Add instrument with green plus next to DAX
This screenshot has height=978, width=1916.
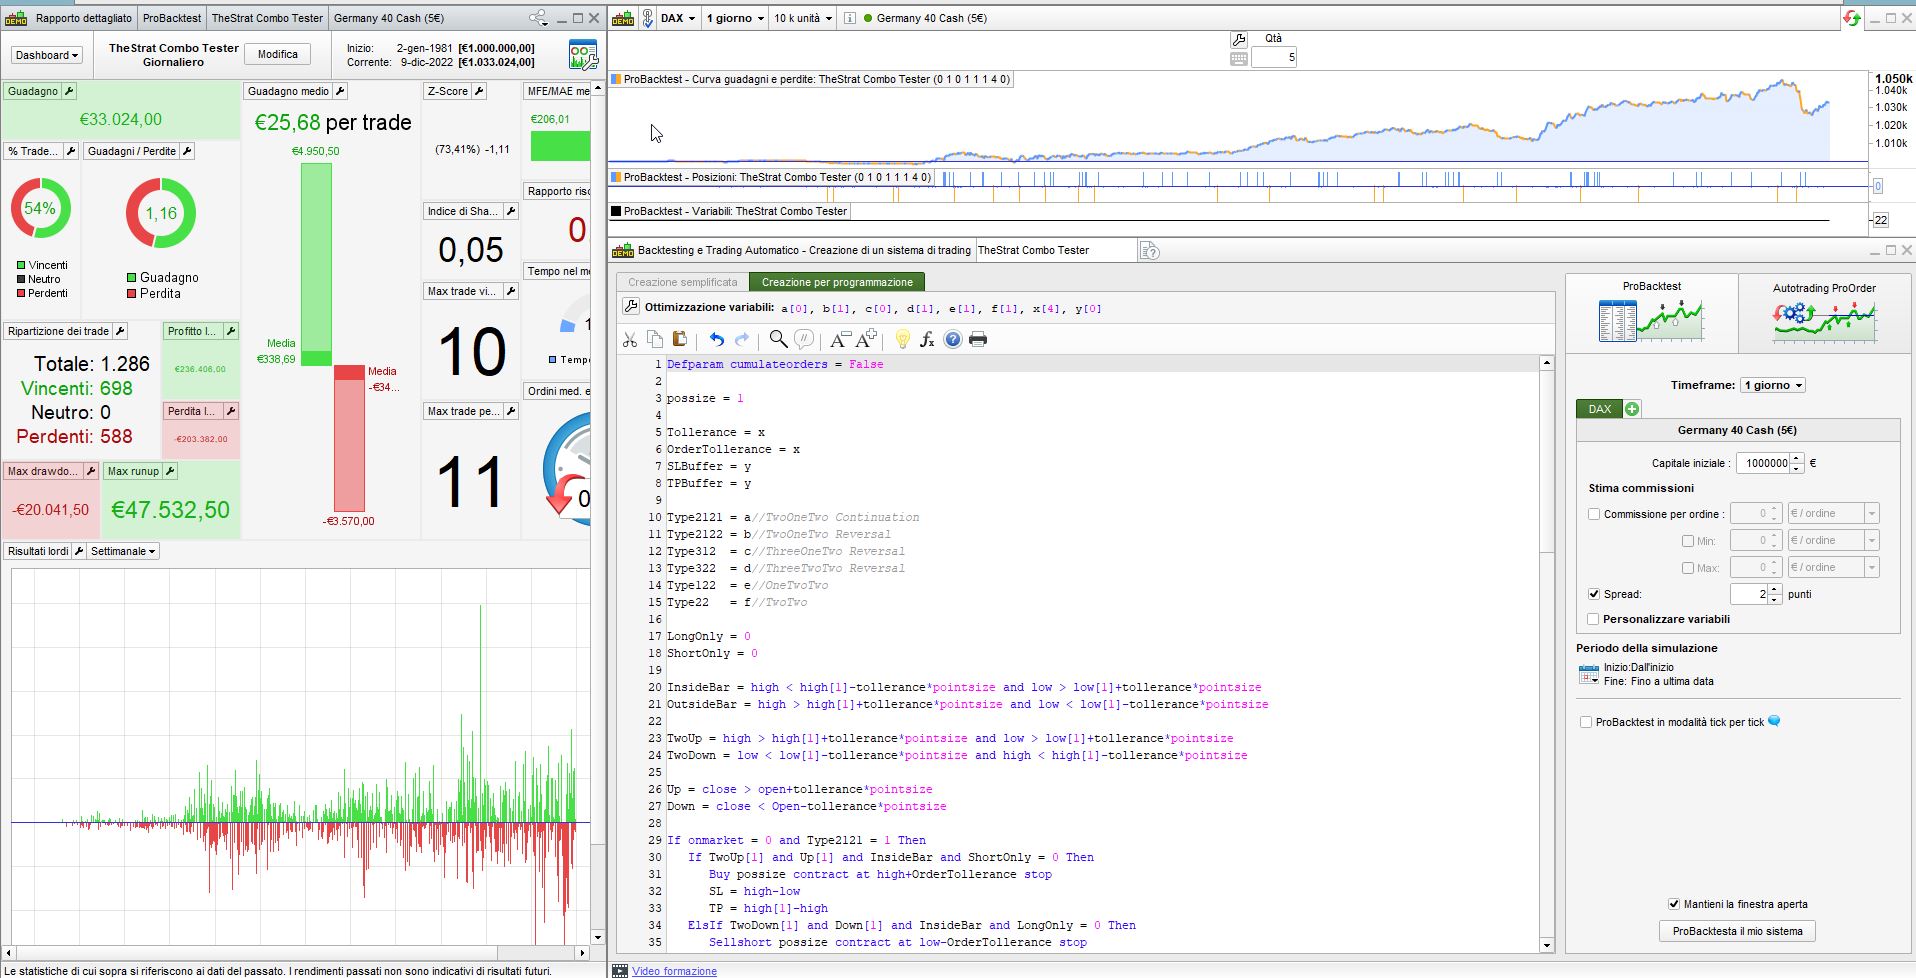tap(1632, 409)
